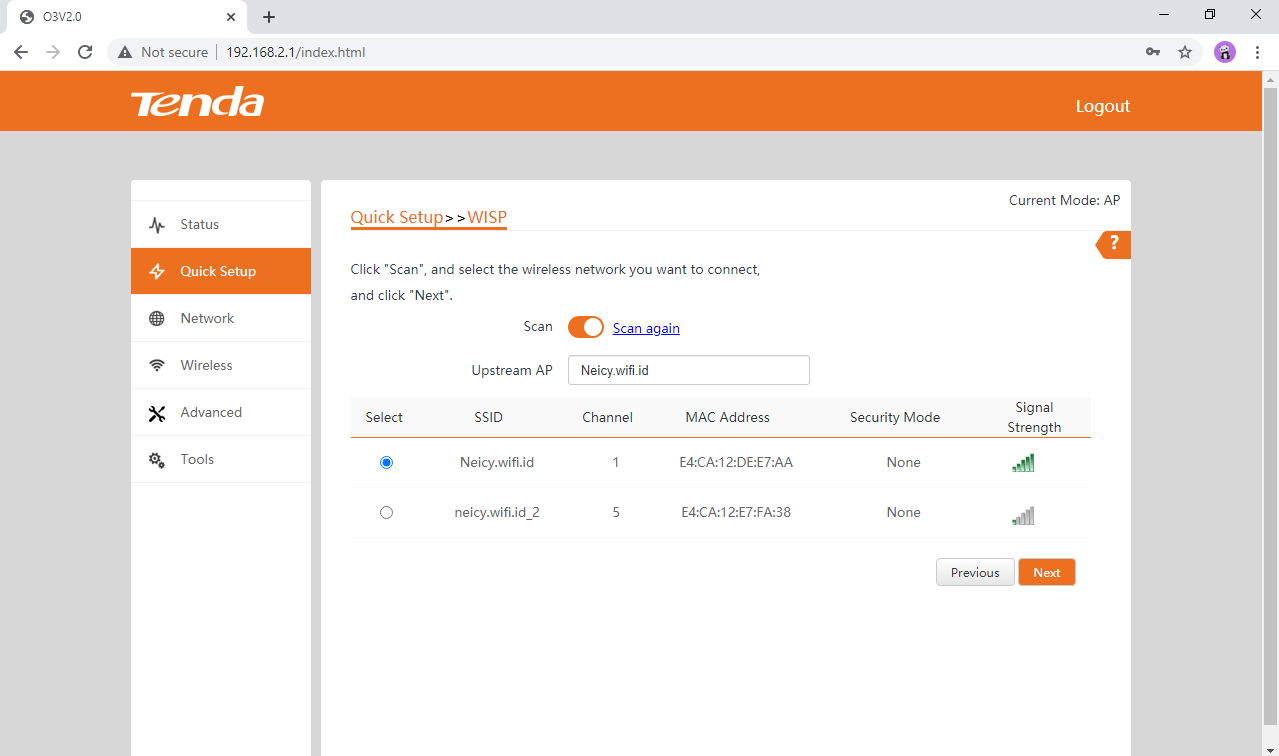Click channel value 5 in second row
1279x756 pixels.
click(616, 512)
